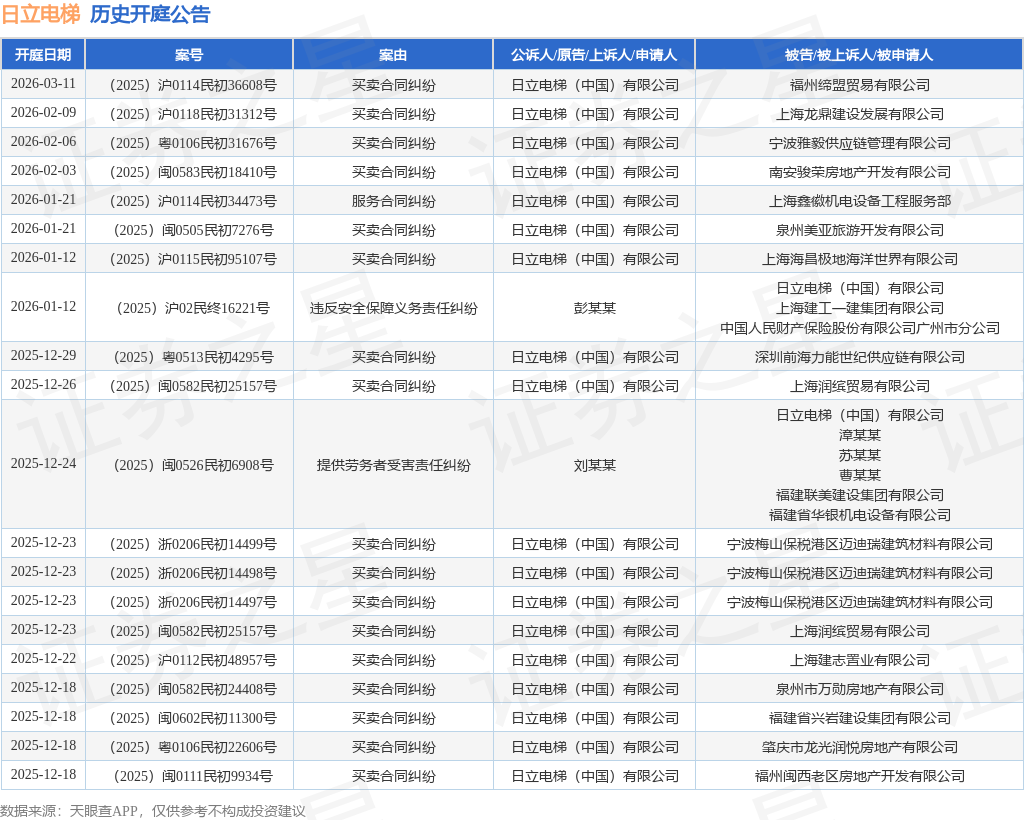Click the 违反安全保障义务责任纠纷 case cause

[393, 308]
